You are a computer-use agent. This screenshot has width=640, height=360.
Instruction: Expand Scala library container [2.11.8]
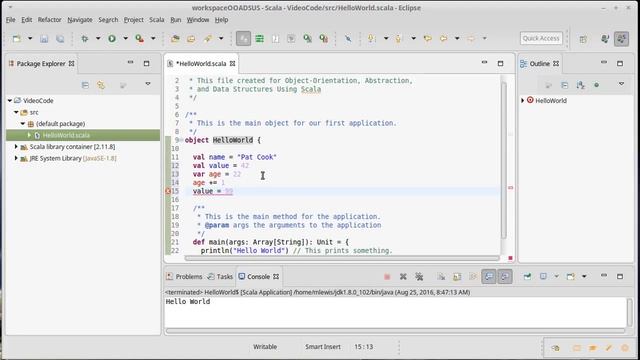tap(16, 147)
